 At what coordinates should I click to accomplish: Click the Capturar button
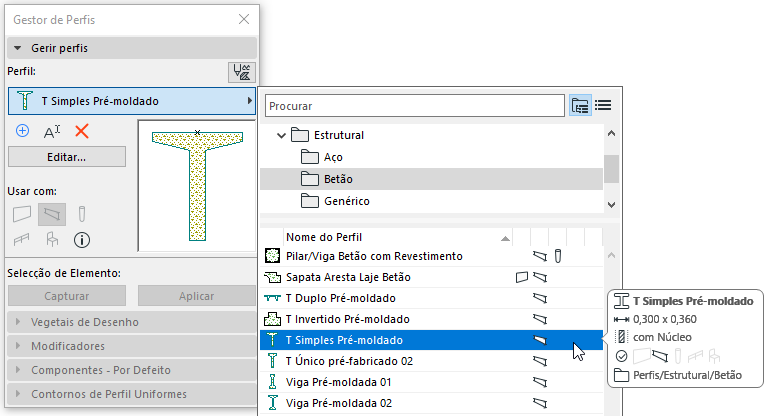pos(67,296)
